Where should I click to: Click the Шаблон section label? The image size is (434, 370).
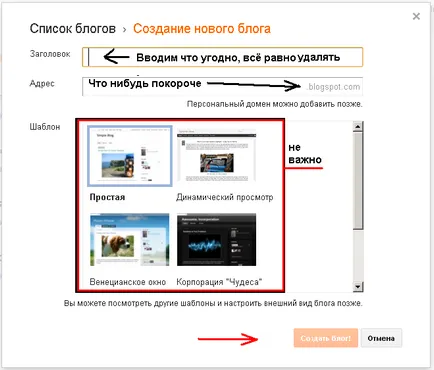click(45, 127)
